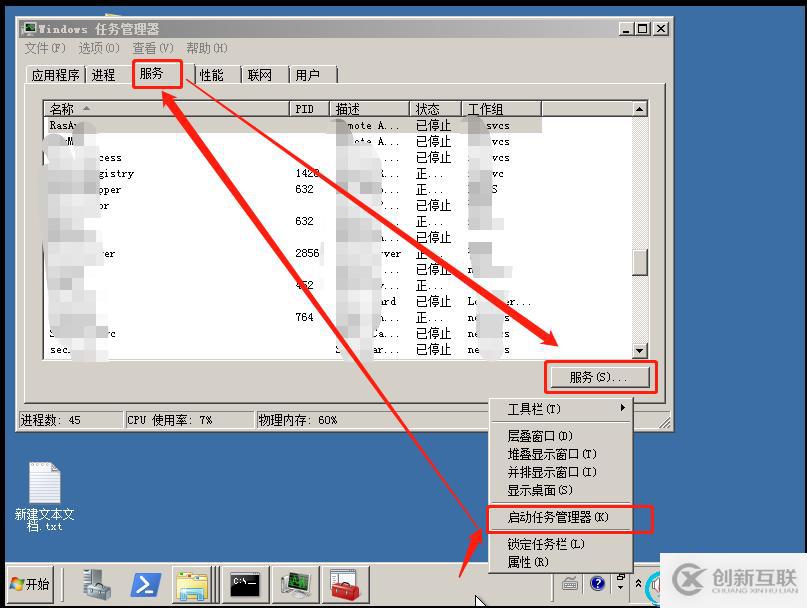Launch Windows PowerShell from the taskbar
Viewport: 807px width, 608px height.
tap(145, 585)
